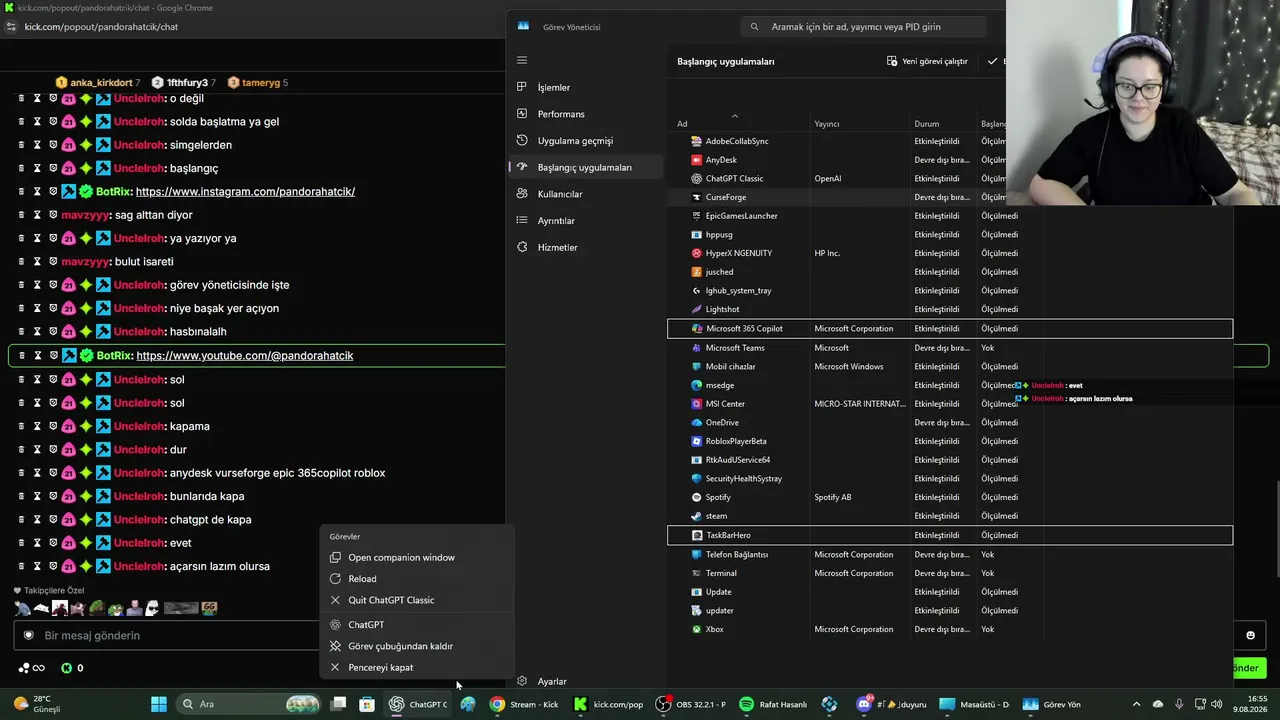
Task: Open the AdobeCollabSync app icon in startup list
Action: point(697,141)
